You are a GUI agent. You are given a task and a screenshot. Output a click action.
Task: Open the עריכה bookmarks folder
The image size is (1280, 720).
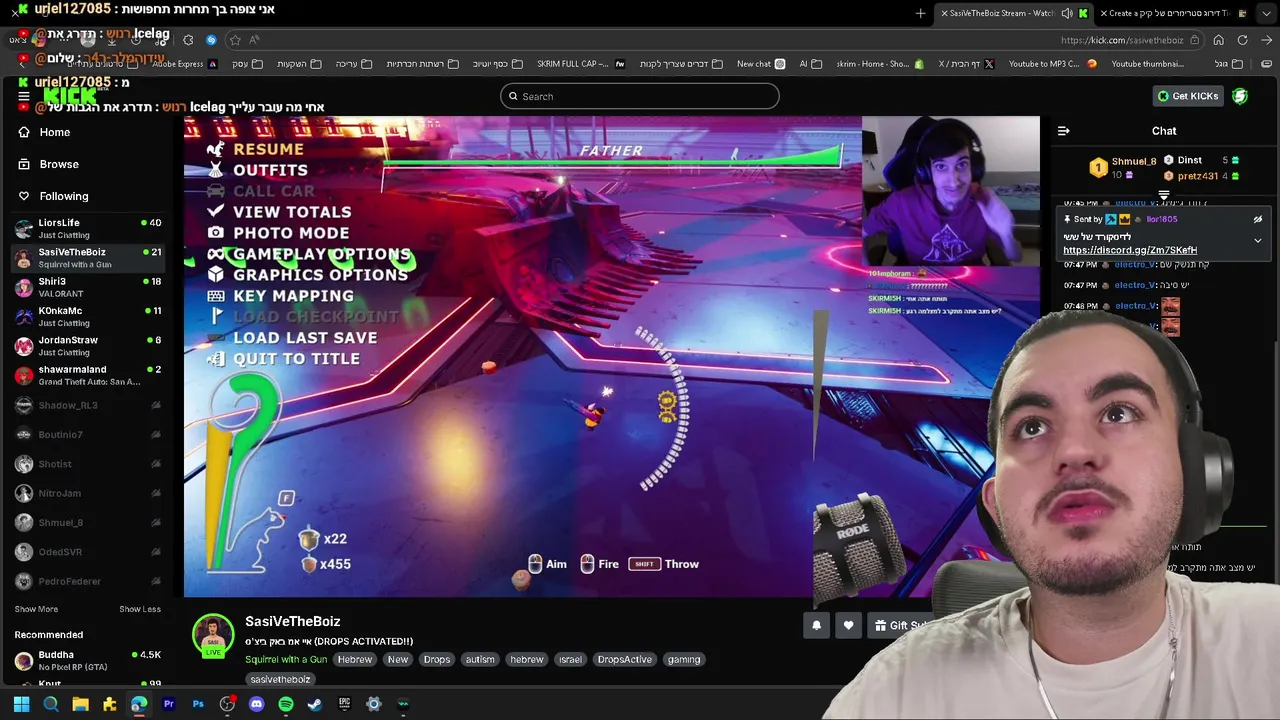354,64
